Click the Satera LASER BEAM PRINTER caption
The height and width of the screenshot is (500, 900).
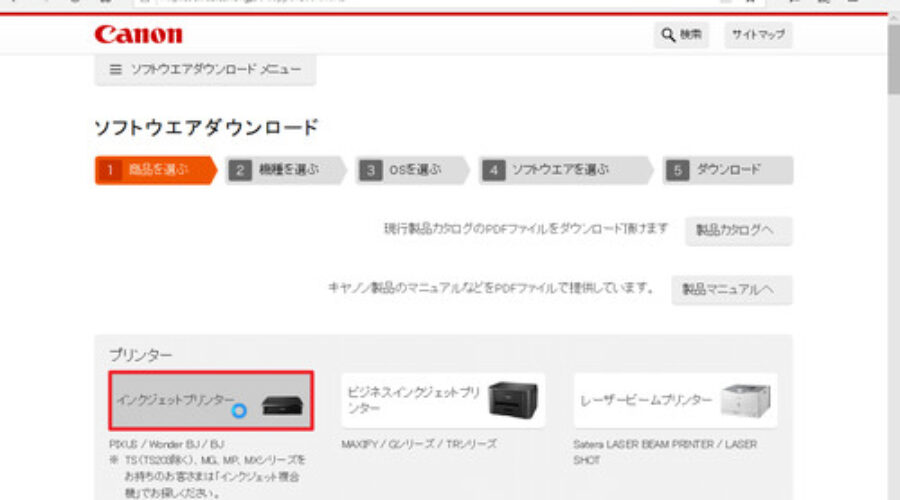pyautogui.click(x=665, y=452)
